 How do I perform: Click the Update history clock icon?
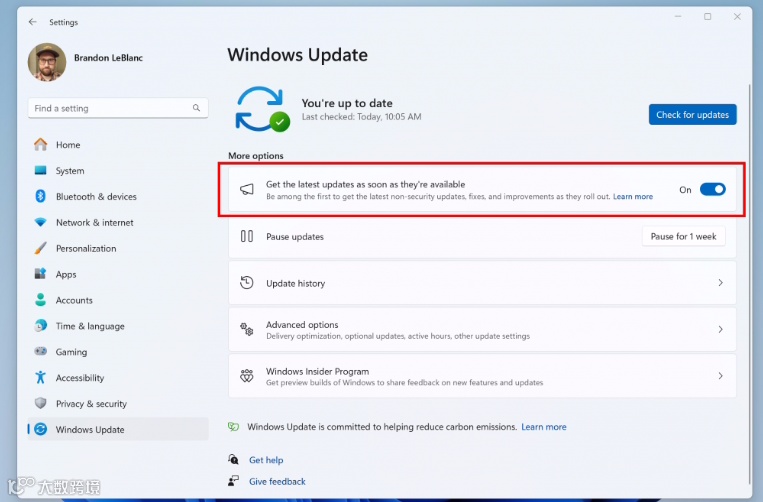click(247, 283)
